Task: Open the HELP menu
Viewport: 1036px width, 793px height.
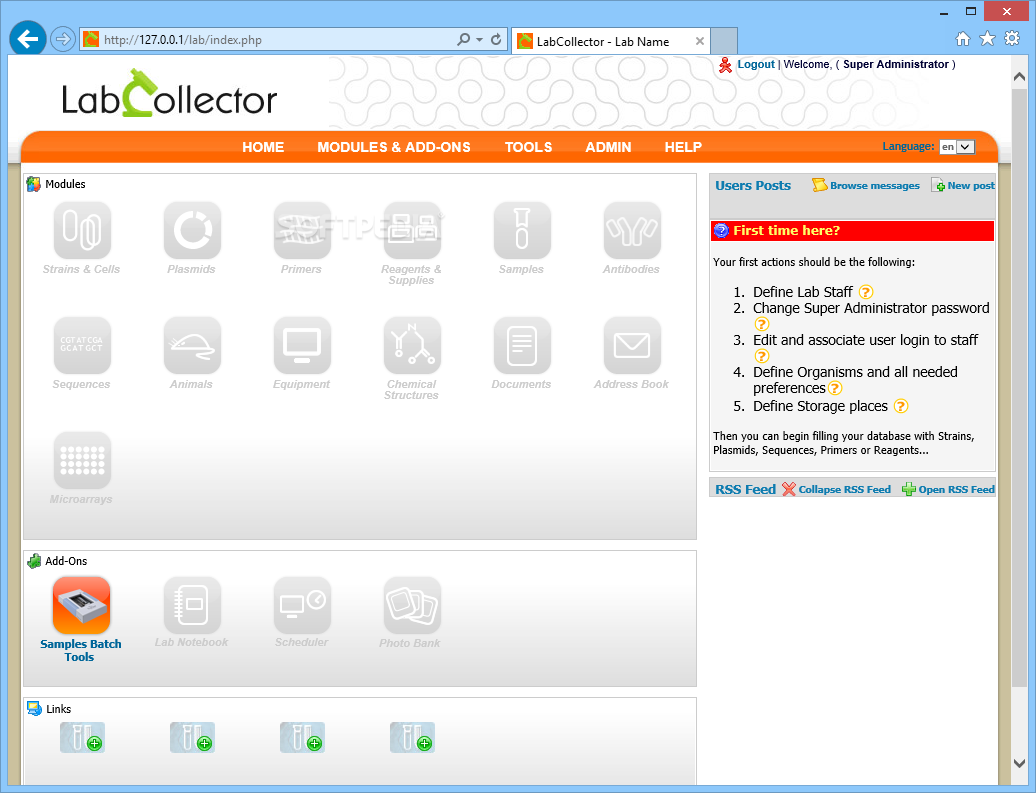Action: (x=683, y=147)
